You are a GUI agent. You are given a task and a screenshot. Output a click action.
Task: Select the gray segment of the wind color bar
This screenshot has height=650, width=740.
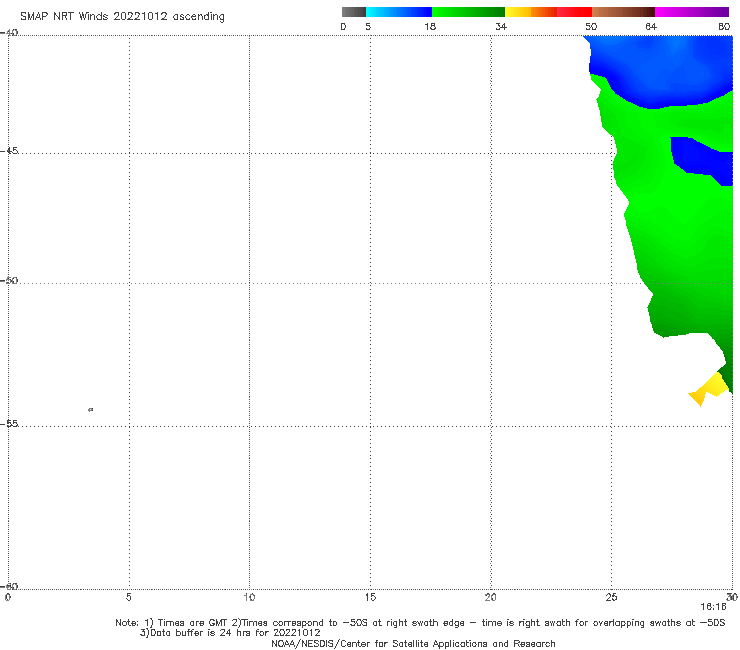[x=353, y=12]
